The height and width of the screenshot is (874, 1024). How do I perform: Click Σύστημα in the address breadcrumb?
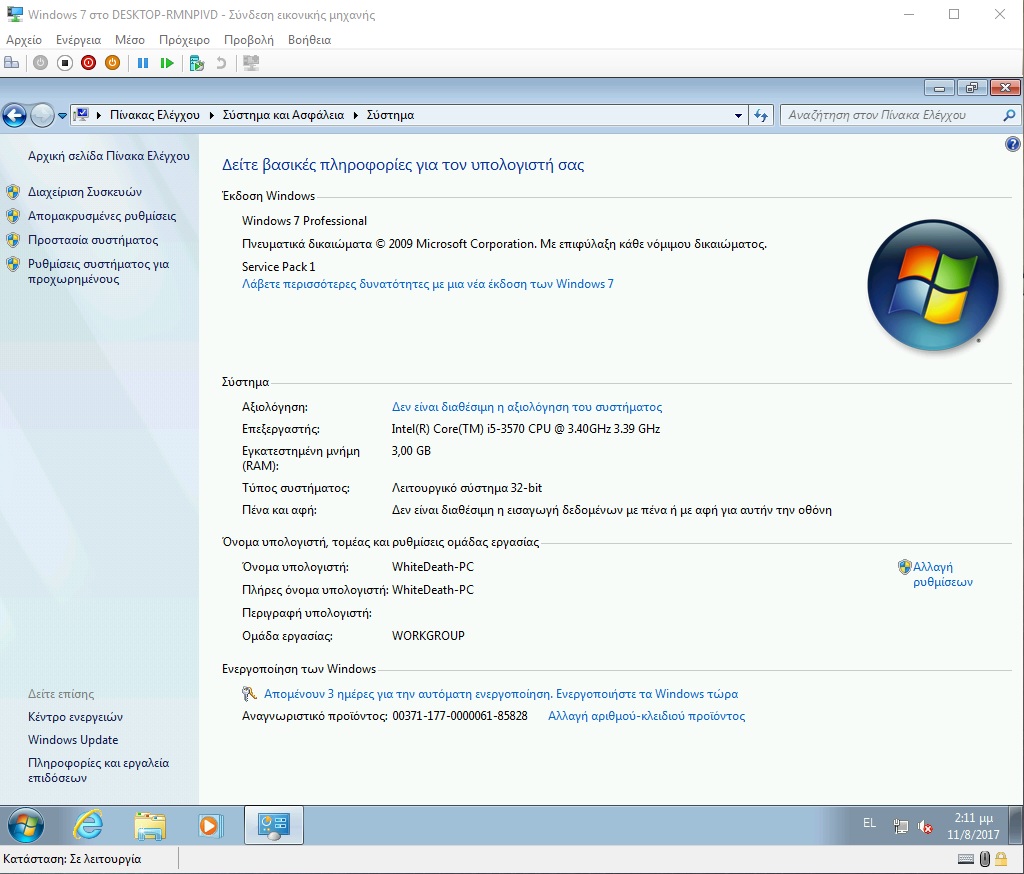tap(391, 115)
